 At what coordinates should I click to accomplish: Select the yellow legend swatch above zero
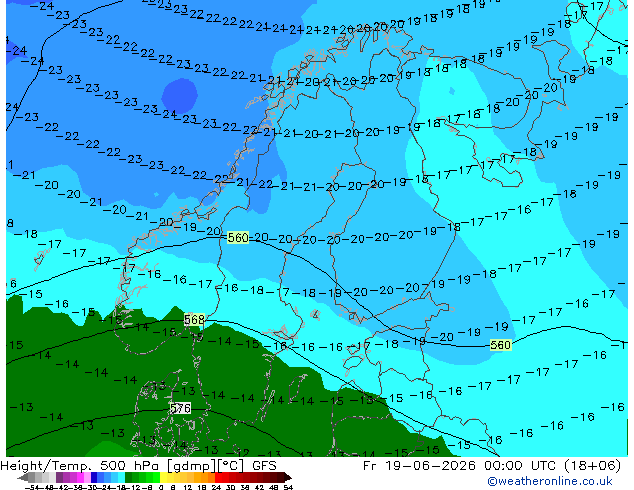coord(163,477)
